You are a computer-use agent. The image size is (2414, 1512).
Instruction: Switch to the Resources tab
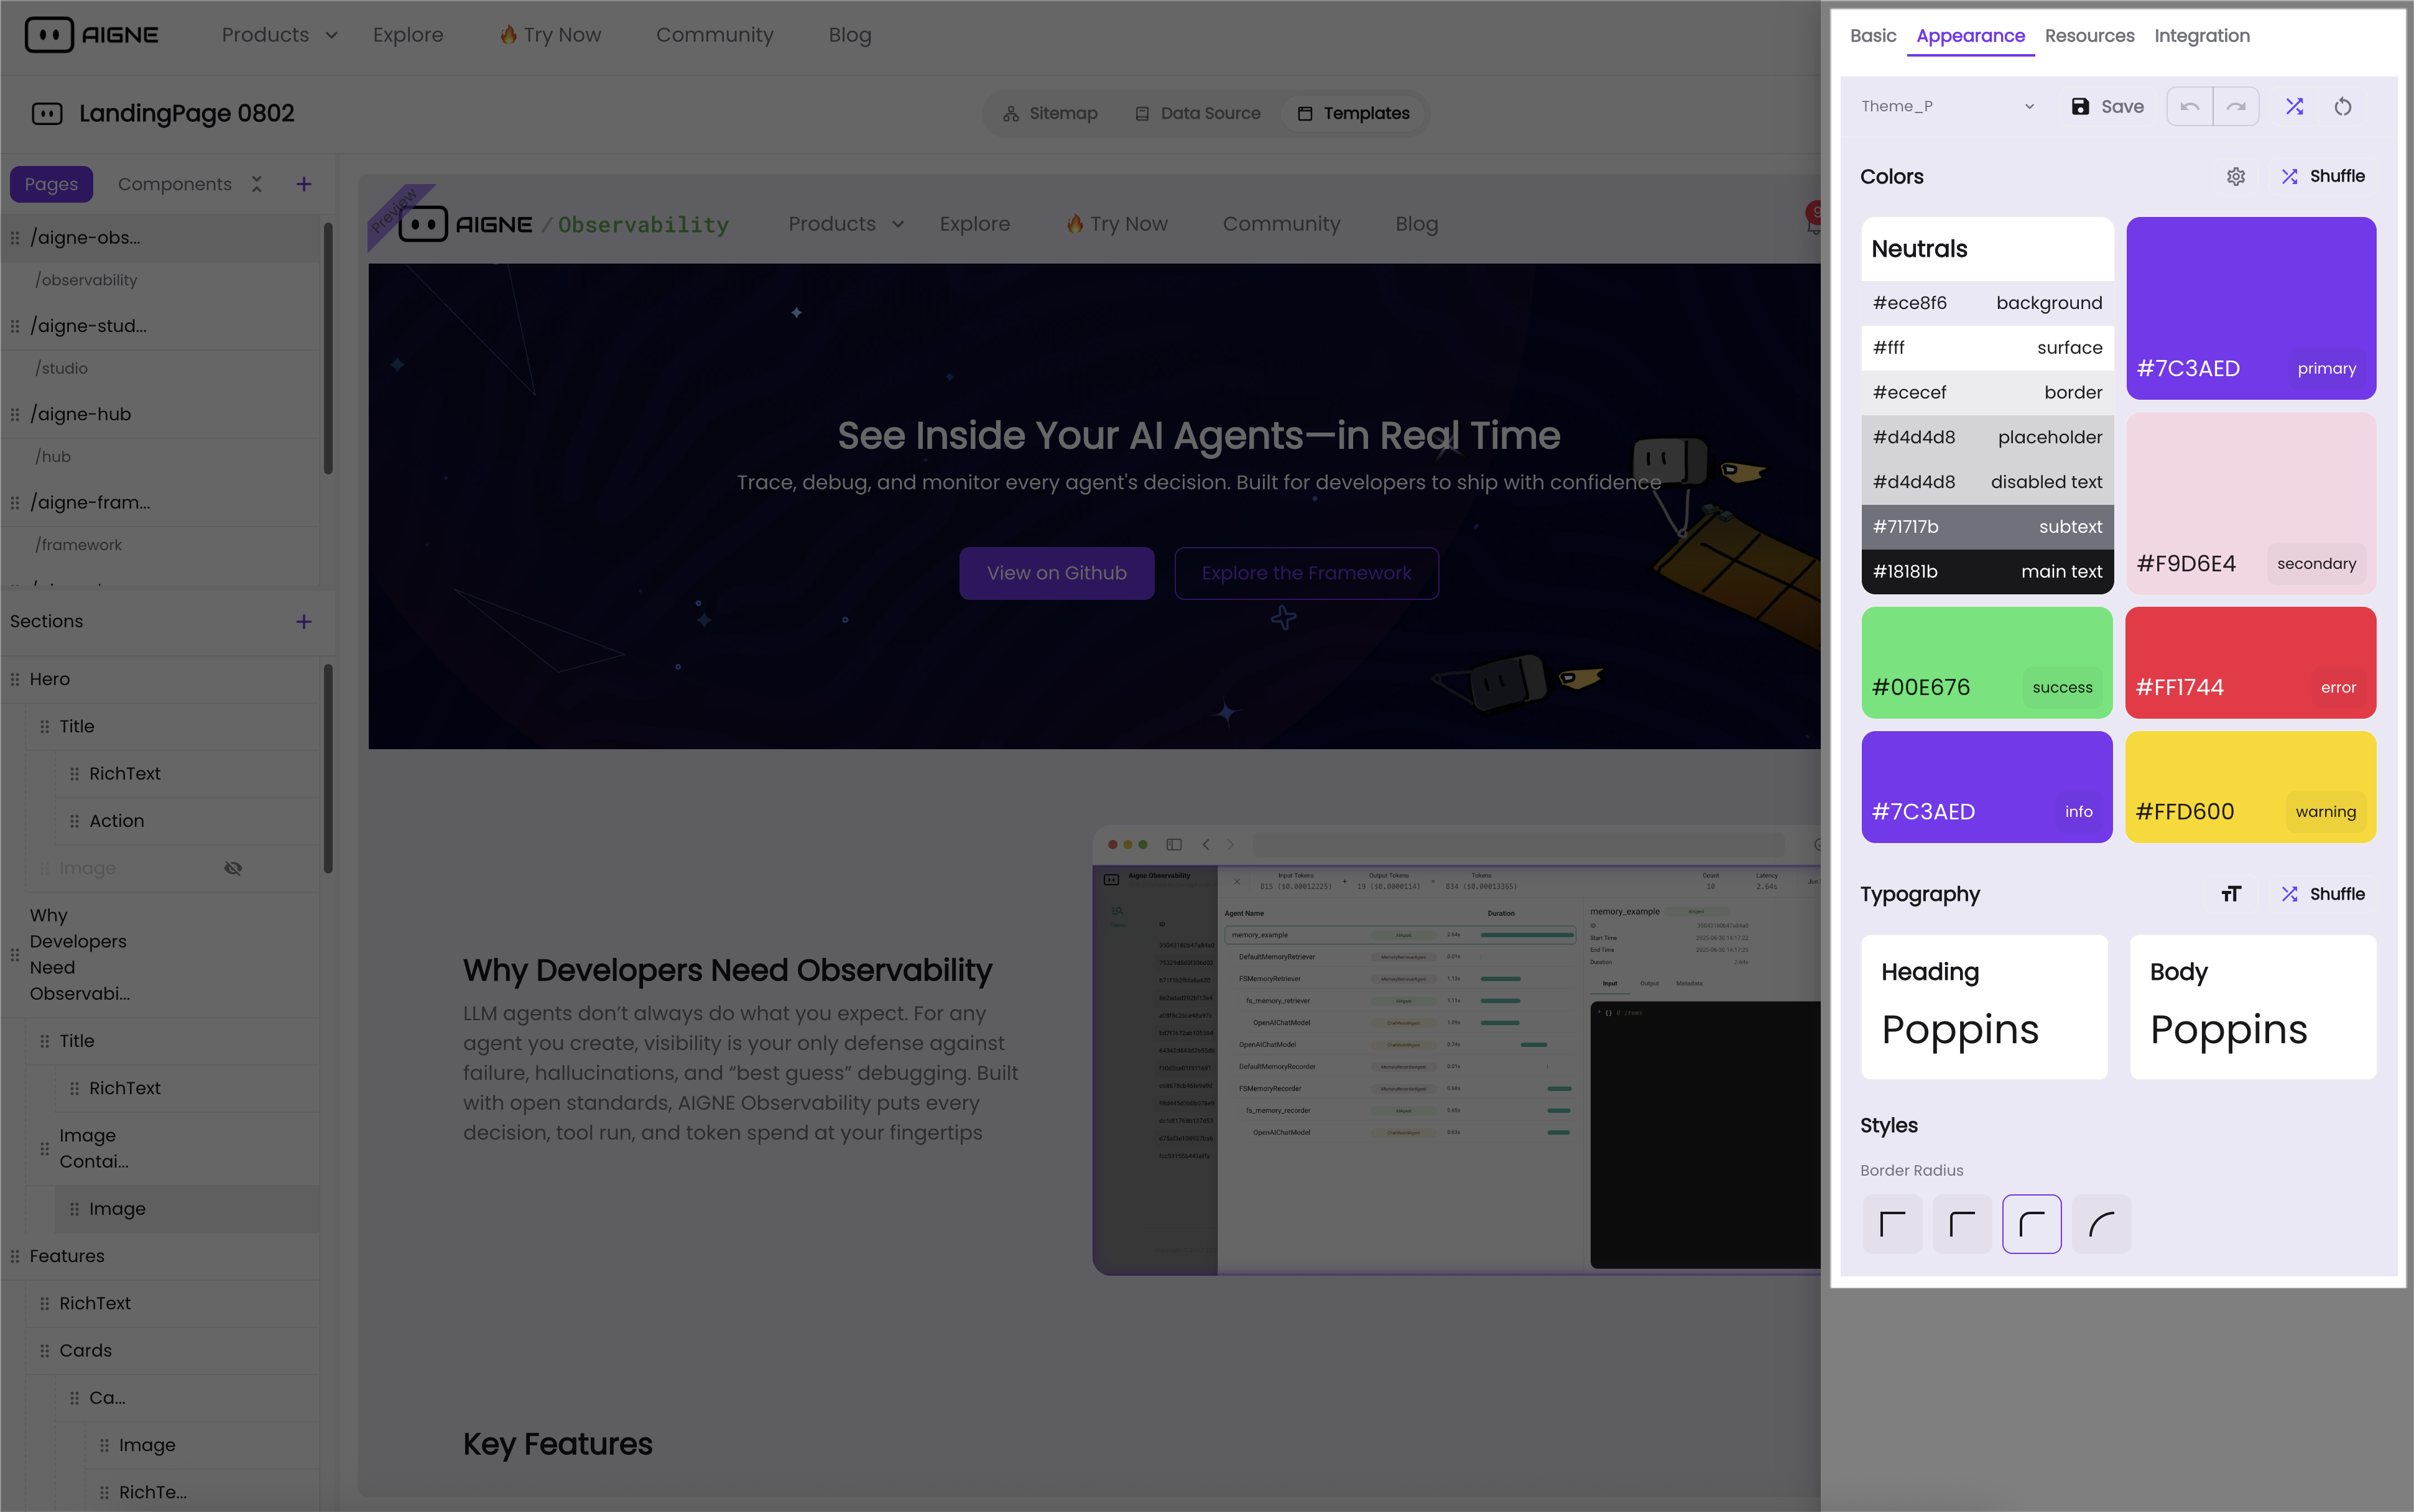(x=2089, y=36)
